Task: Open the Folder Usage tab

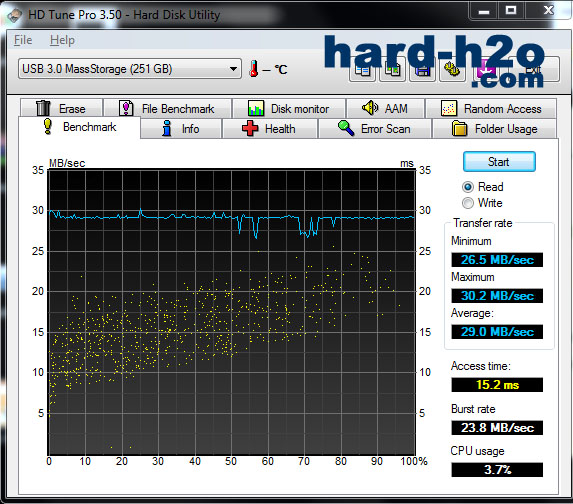Action: tap(495, 129)
